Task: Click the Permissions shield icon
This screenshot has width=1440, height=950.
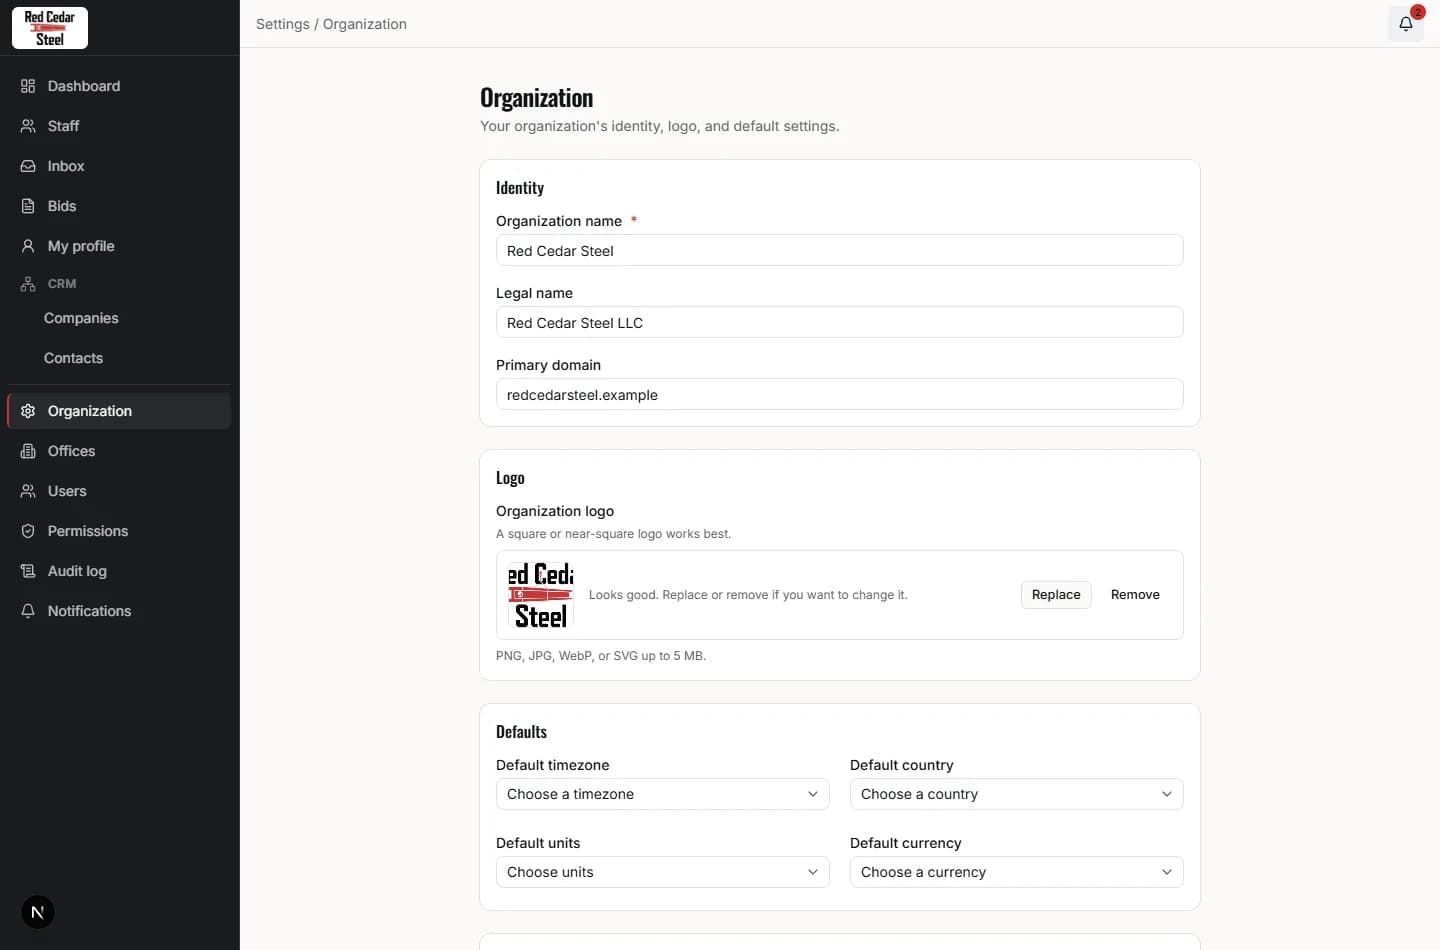Action: 28,531
